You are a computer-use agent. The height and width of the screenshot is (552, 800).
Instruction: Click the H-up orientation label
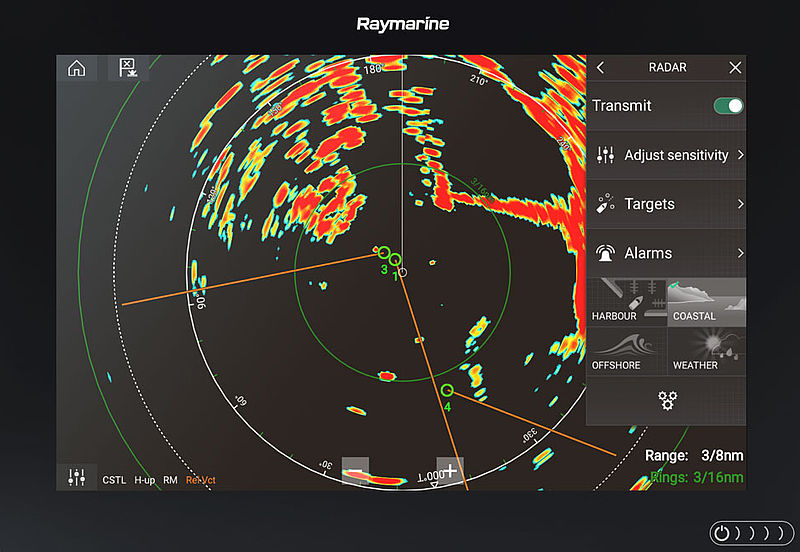point(145,481)
